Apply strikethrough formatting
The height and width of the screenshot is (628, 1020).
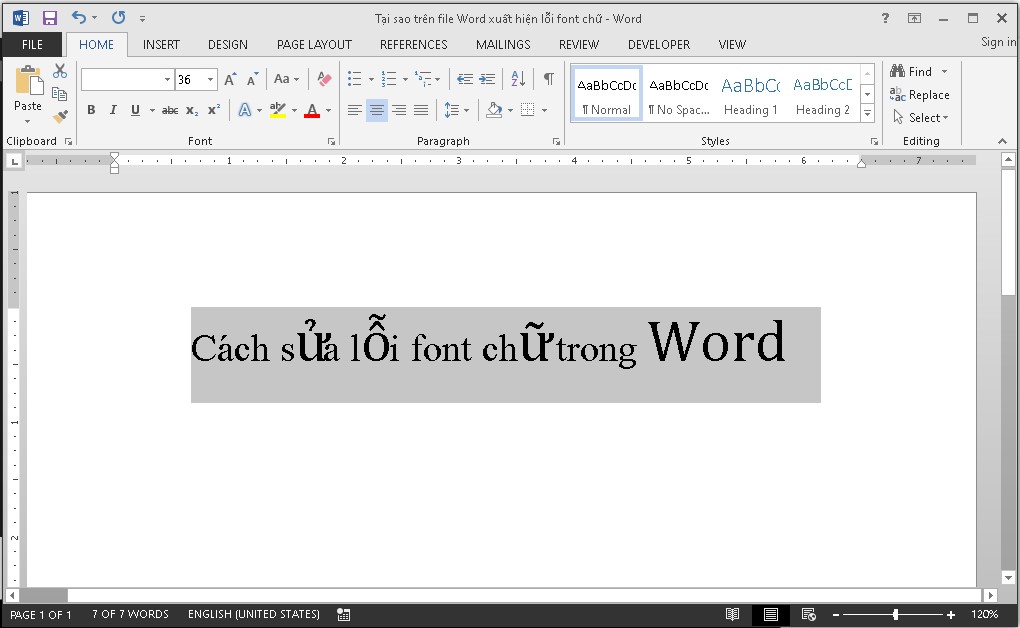point(170,110)
